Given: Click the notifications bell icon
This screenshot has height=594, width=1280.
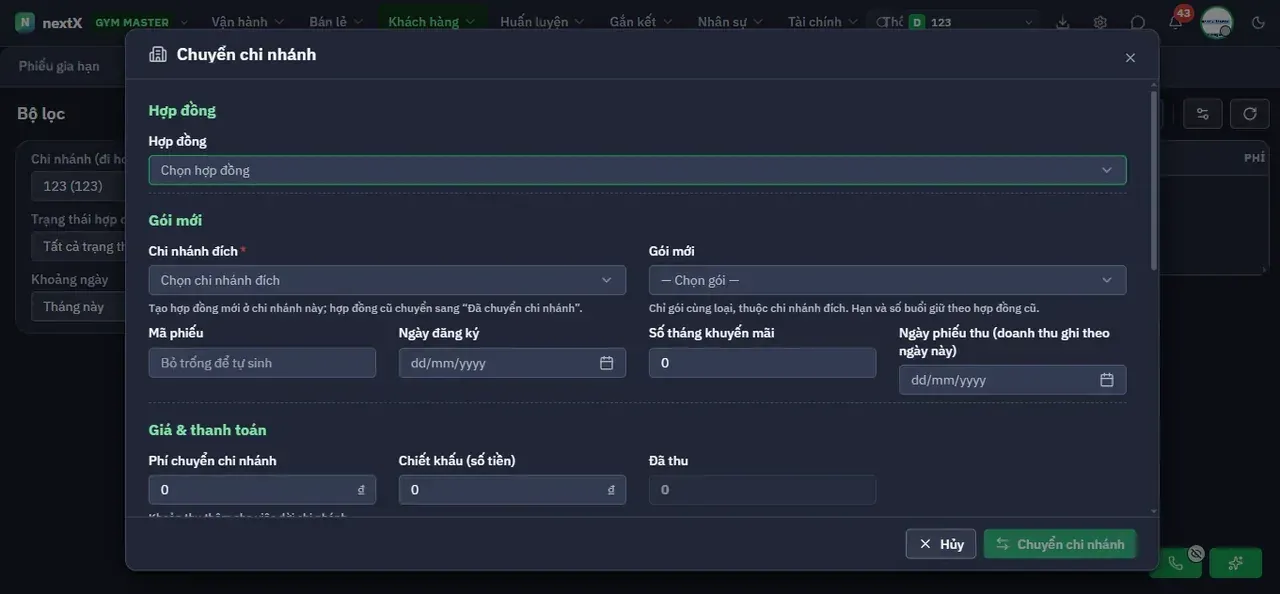Looking at the screenshot, I should [x=1175, y=22].
